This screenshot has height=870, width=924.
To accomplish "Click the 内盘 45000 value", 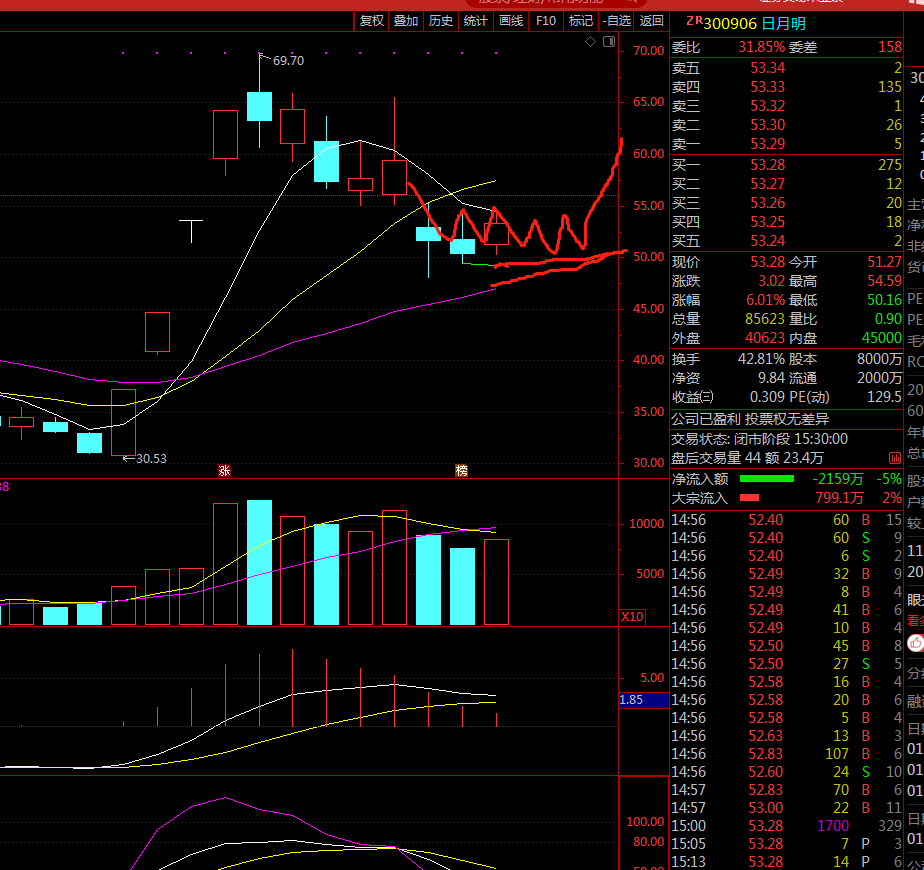I will (x=882, y=338).
